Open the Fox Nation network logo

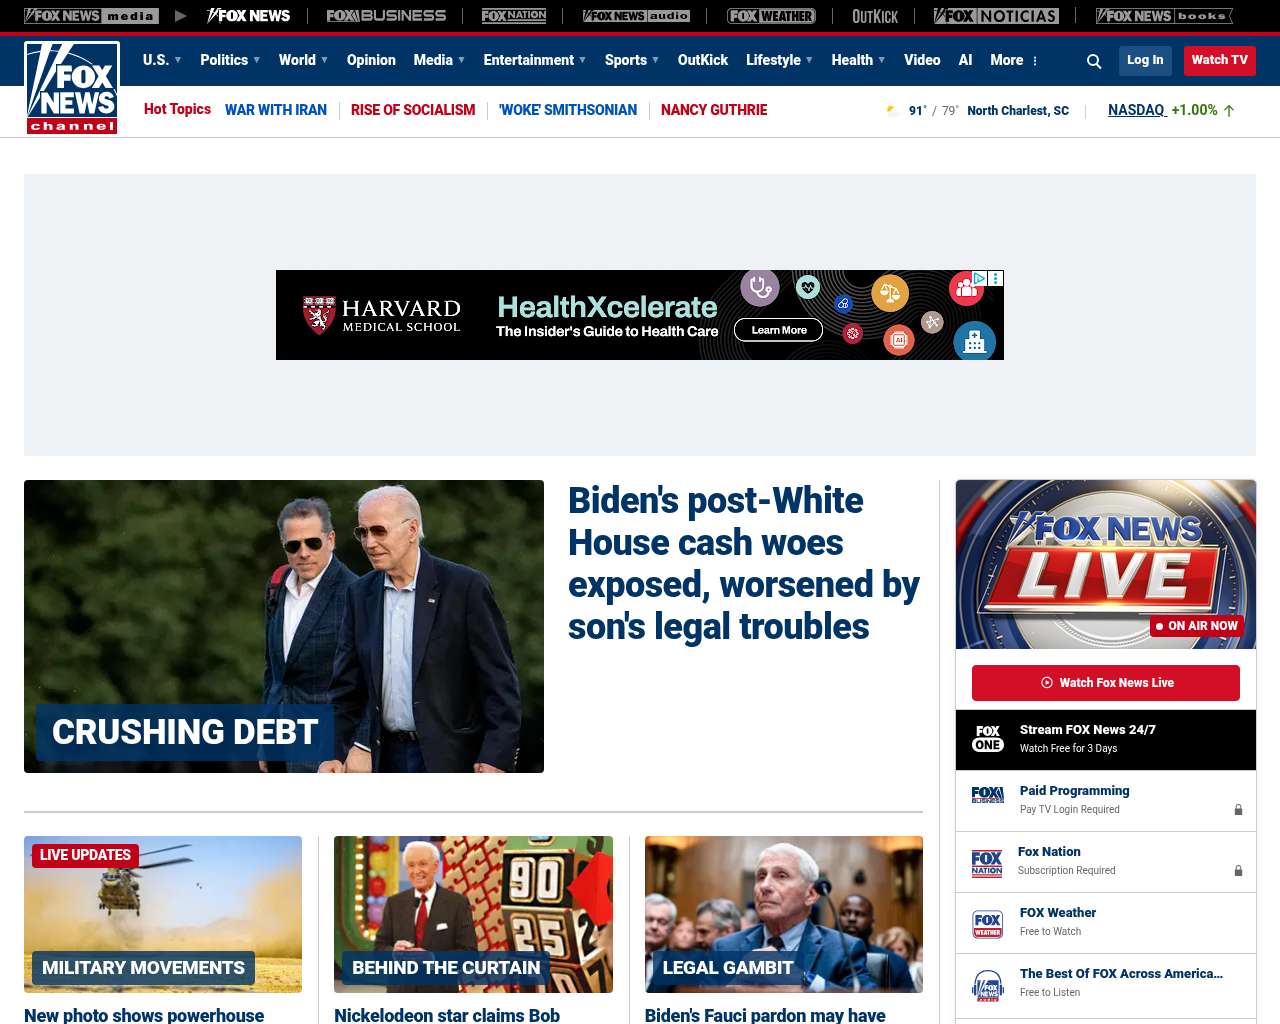514,16
